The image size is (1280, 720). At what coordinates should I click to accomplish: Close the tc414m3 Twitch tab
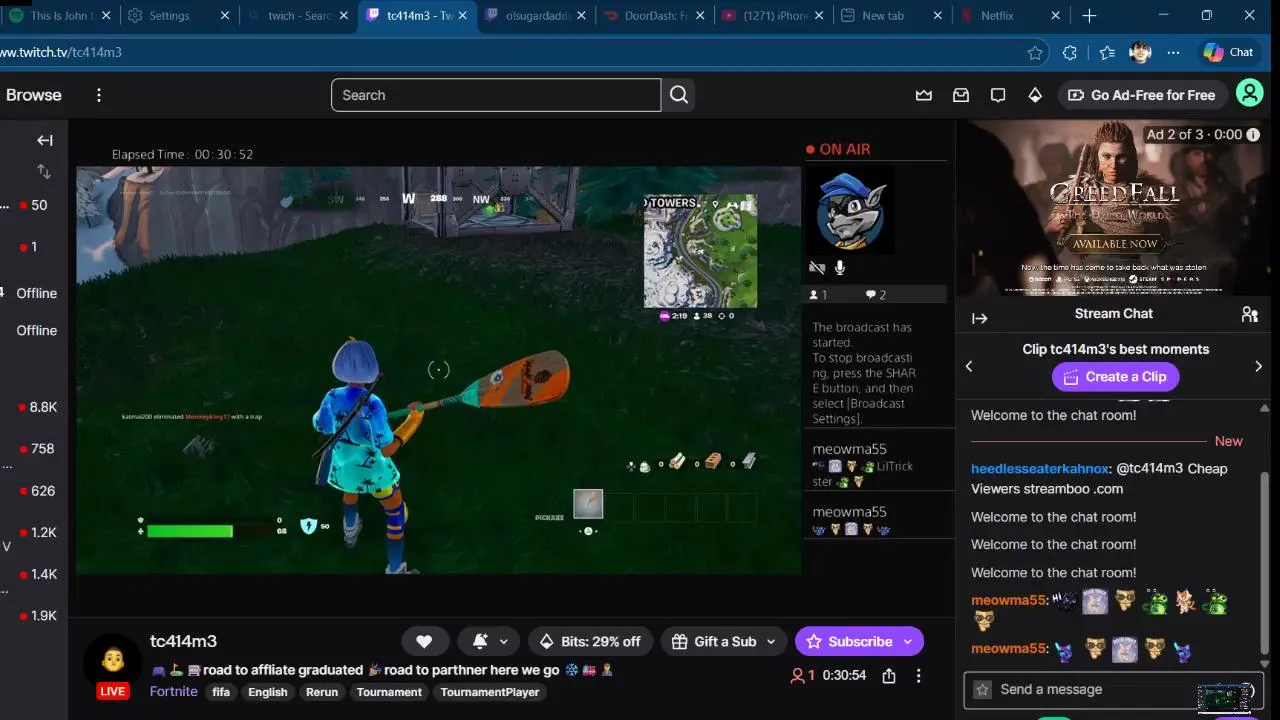pos(462,16)
